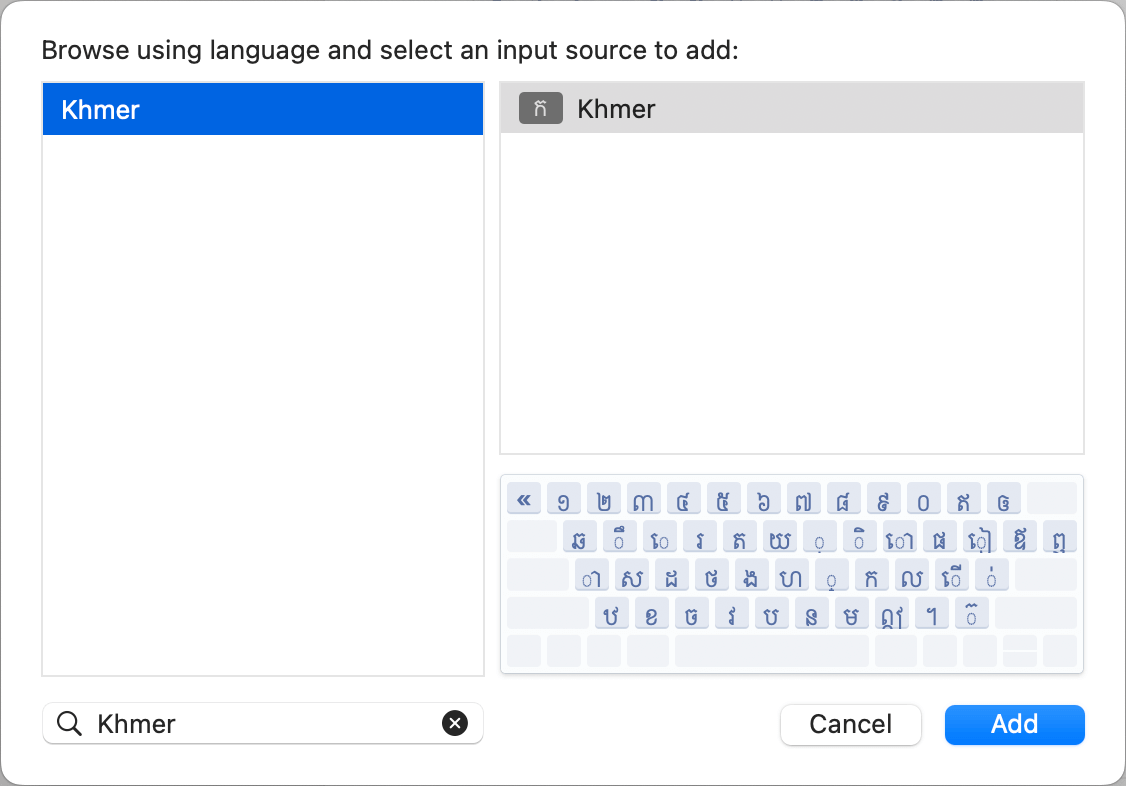The image size is (1126, 786).
Task: Click the Khmer digit ១ key
Action: pos(564,498)
